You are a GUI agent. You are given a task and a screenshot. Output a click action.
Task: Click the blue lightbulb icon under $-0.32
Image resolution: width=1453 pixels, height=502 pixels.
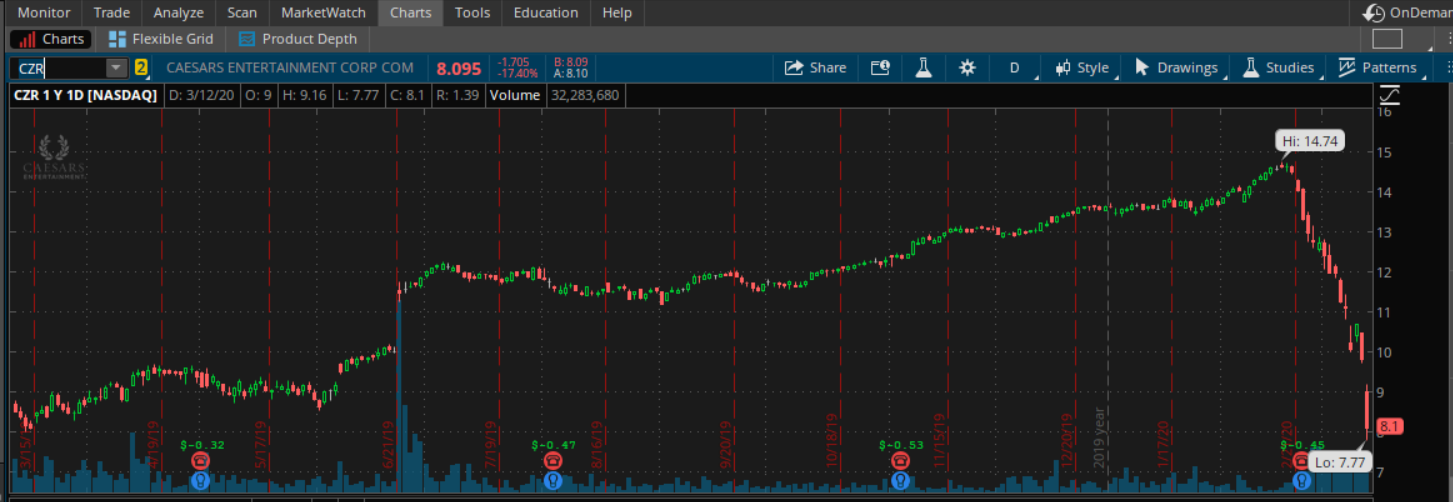pyautogui.click(x=200, y=480)
